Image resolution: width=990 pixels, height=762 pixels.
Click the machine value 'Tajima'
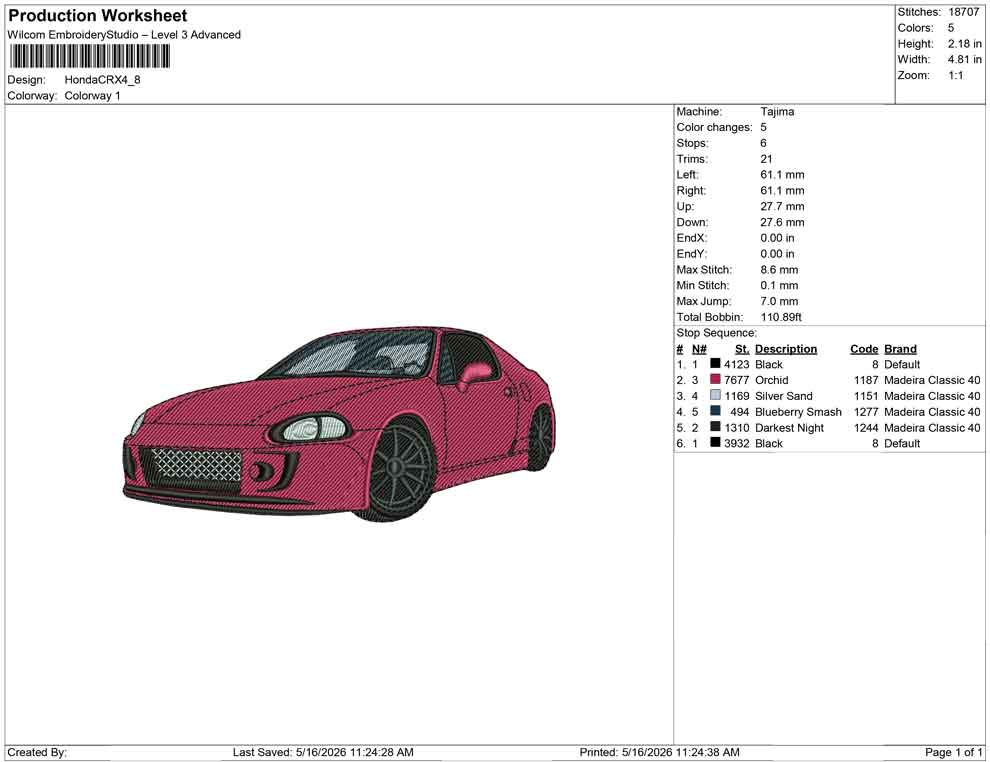777,111
